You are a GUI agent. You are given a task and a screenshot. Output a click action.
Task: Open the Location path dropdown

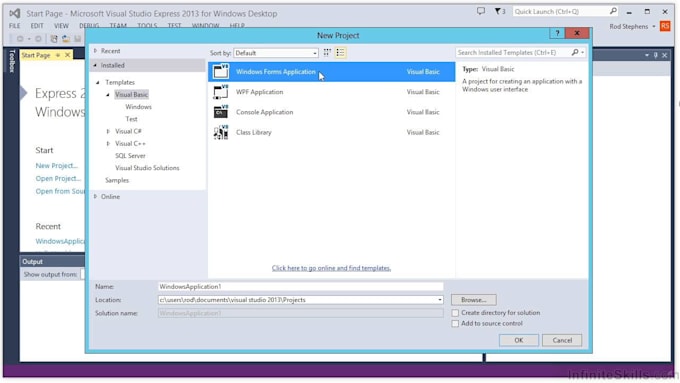440,300
